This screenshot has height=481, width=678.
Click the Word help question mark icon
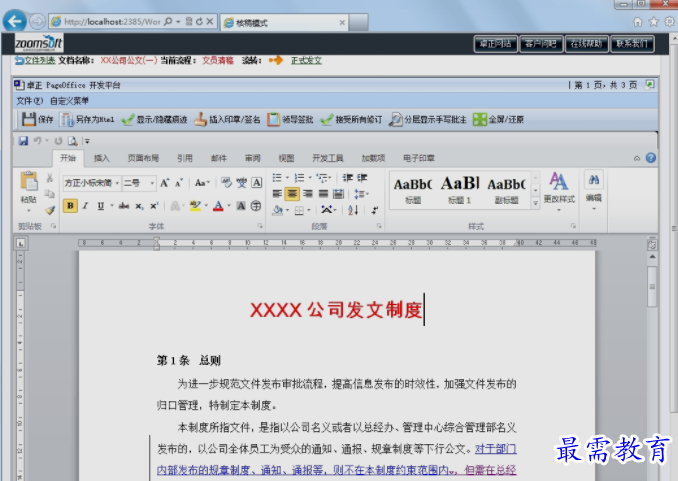651,158
